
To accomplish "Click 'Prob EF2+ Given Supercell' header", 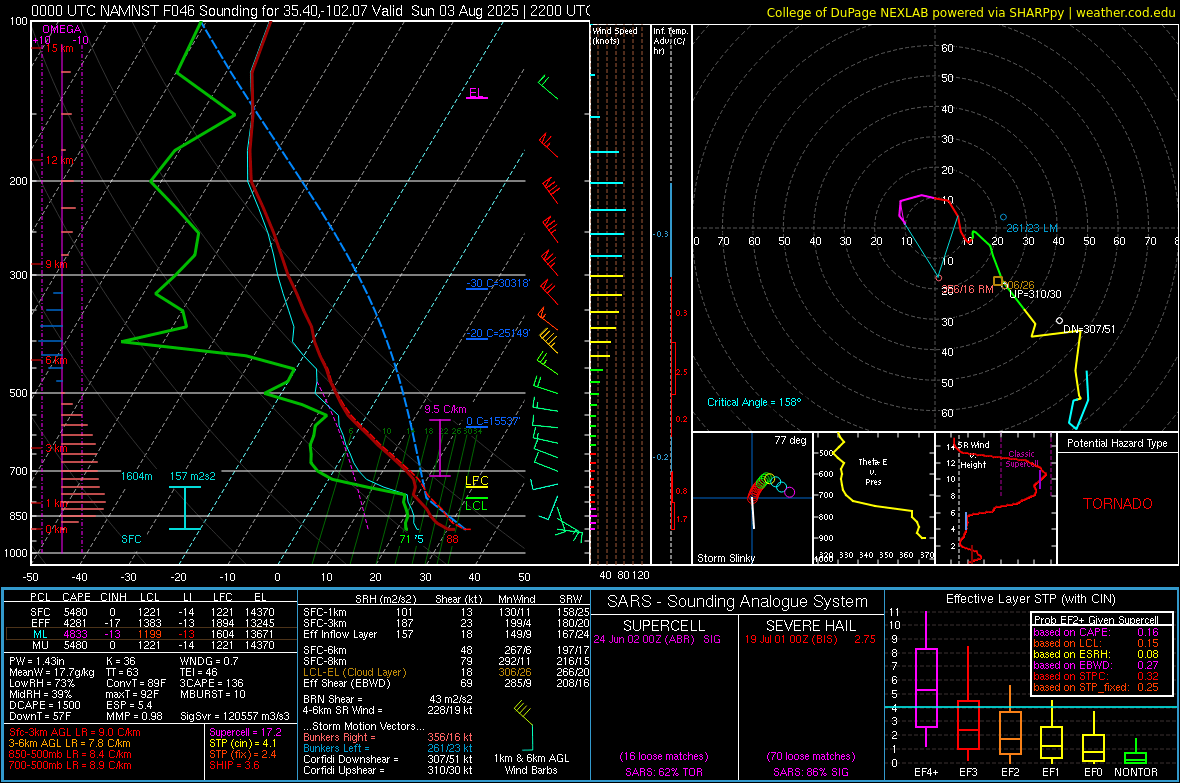I will point(1096,620).
